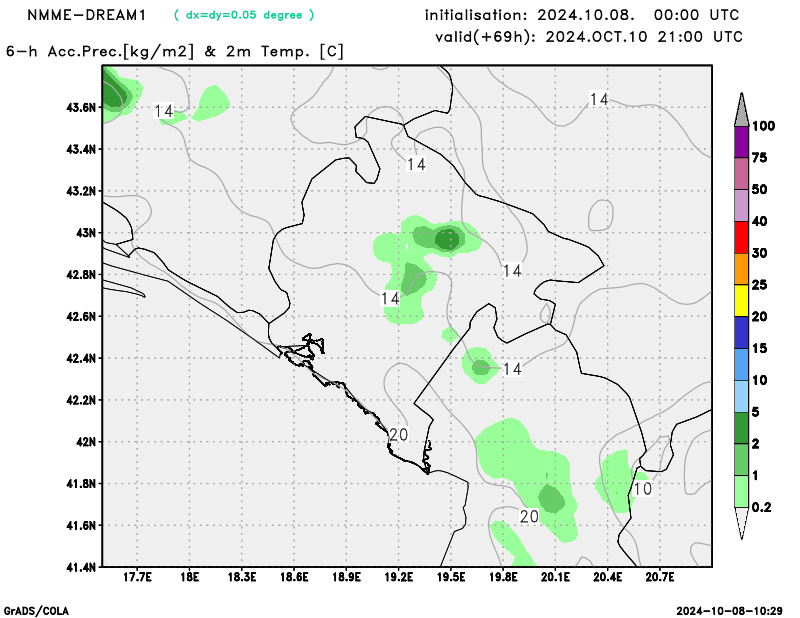Click the 42N latitude axis label
800x618 pixels.
pos(86,442)
